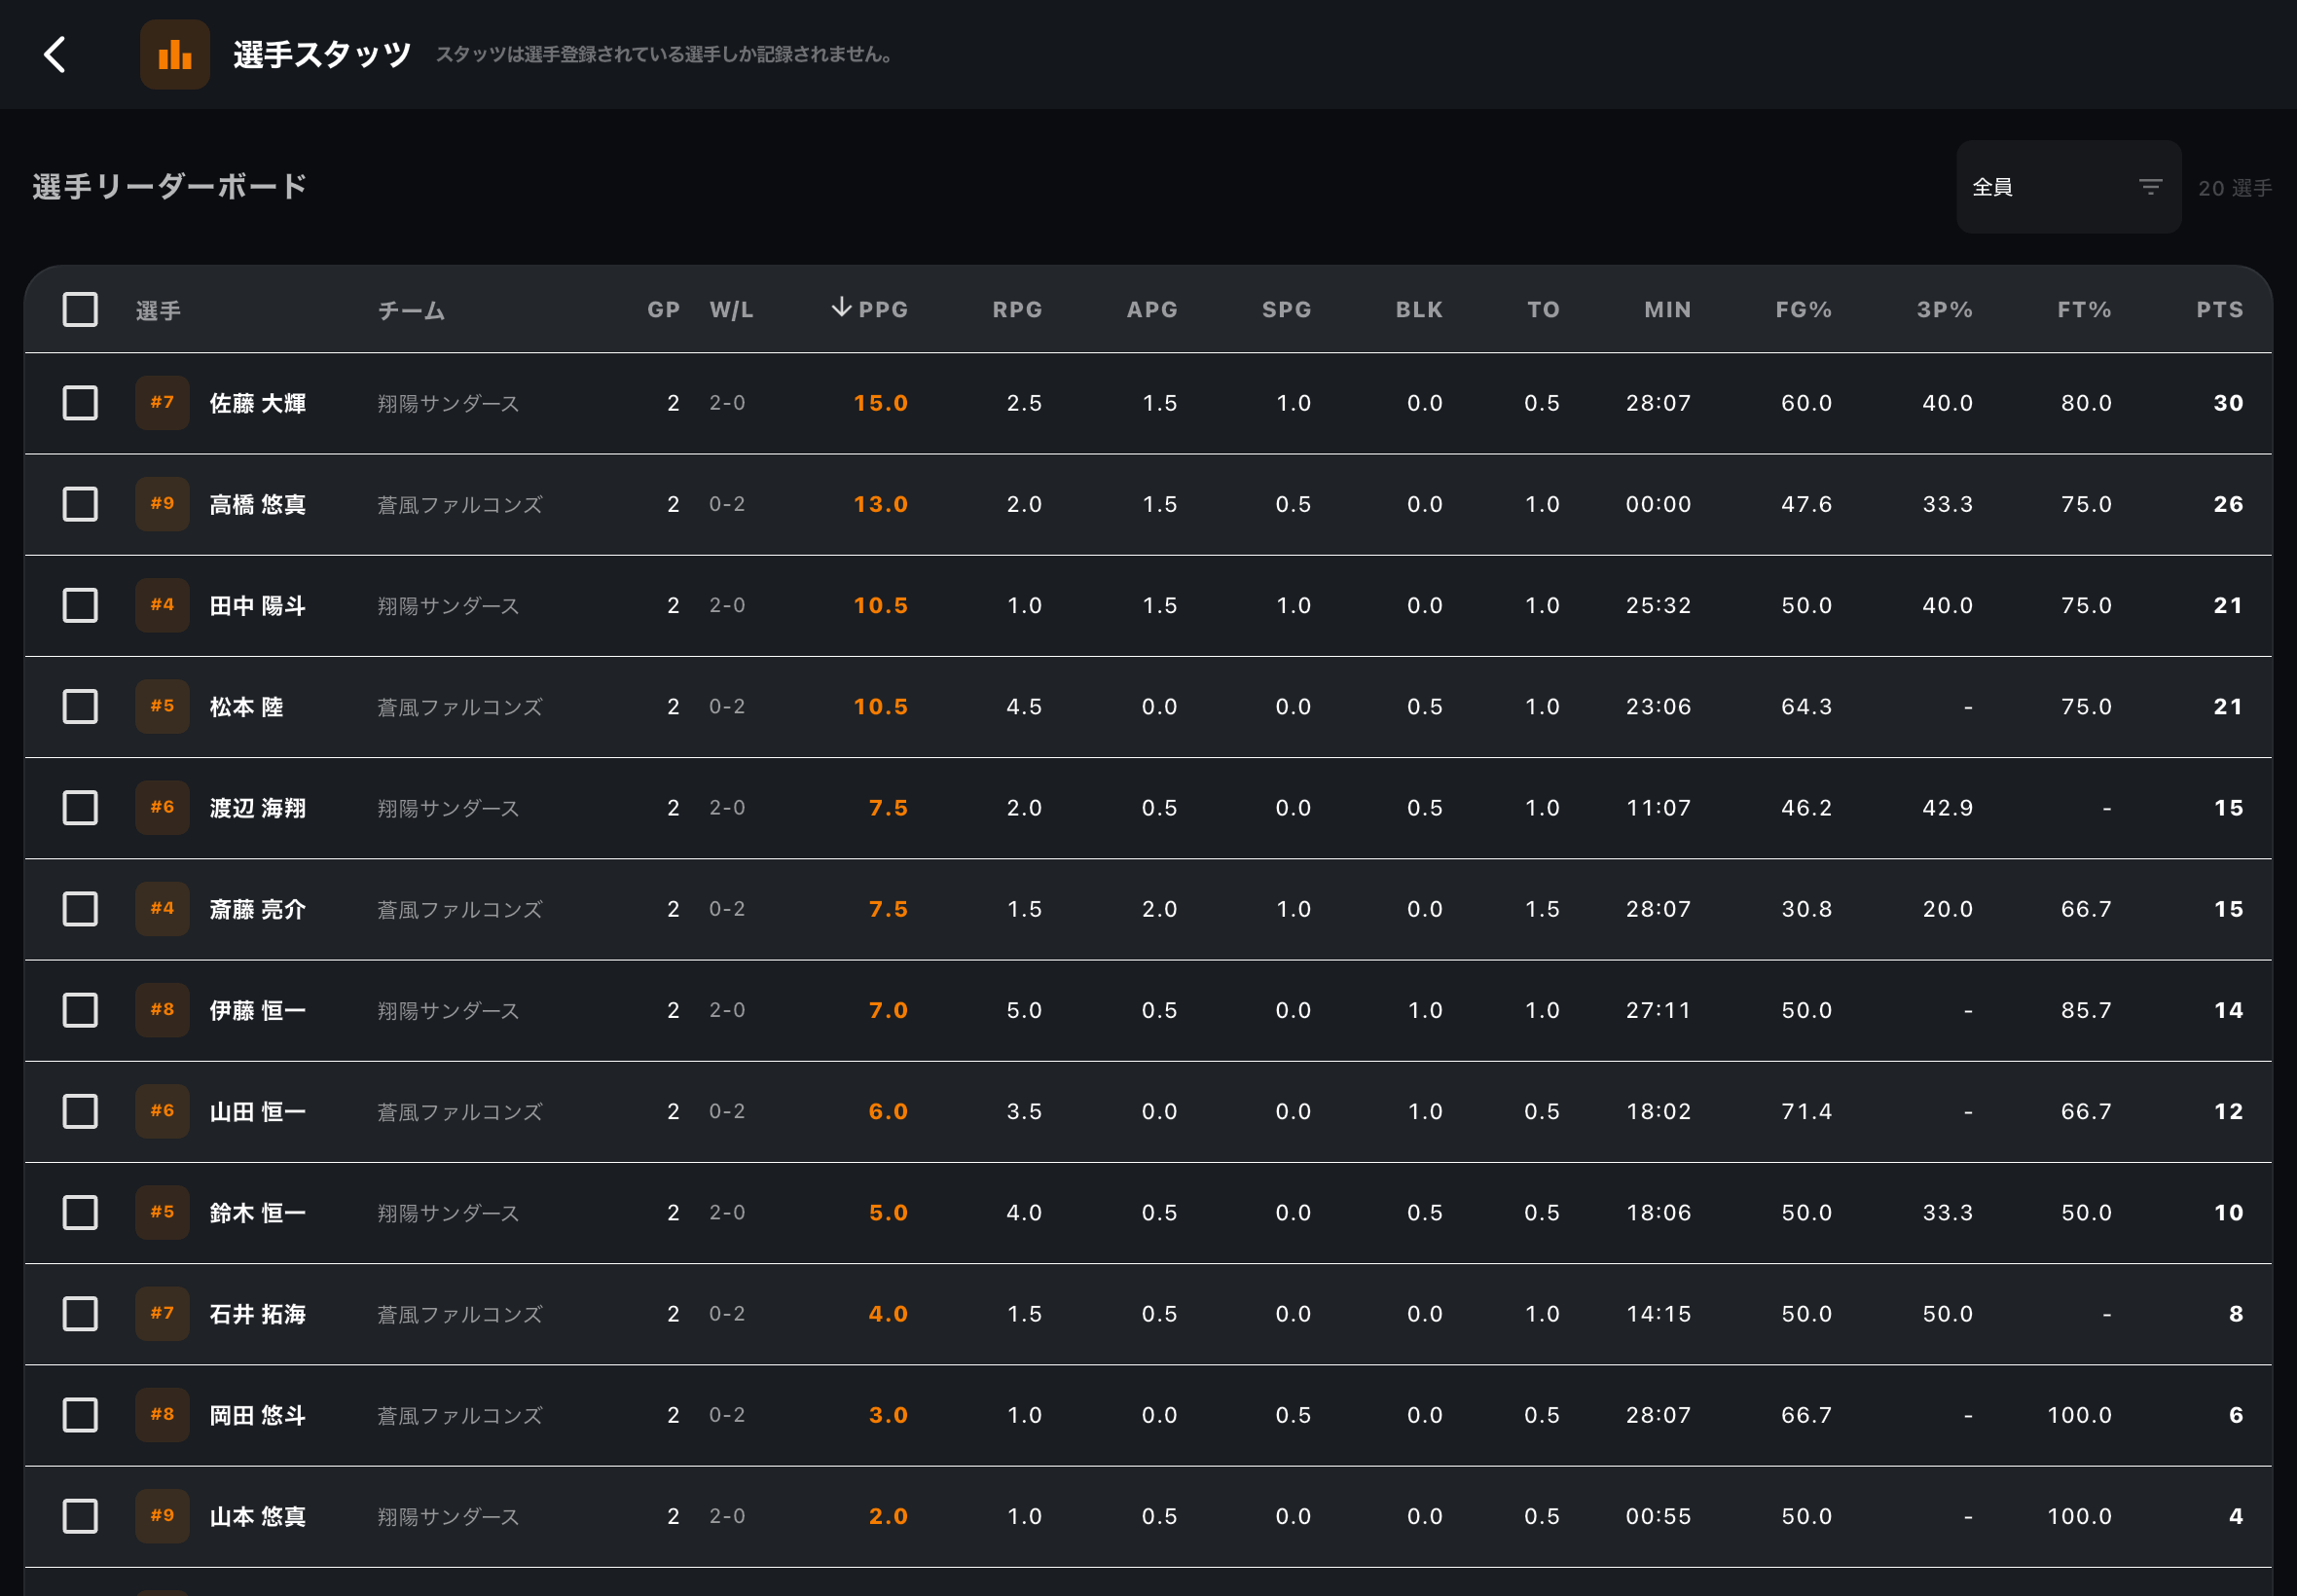Go back using the left arrow icon
Image resolution: width=2297 pixels, height=1596 pixels.
click(x=55, y=55)
